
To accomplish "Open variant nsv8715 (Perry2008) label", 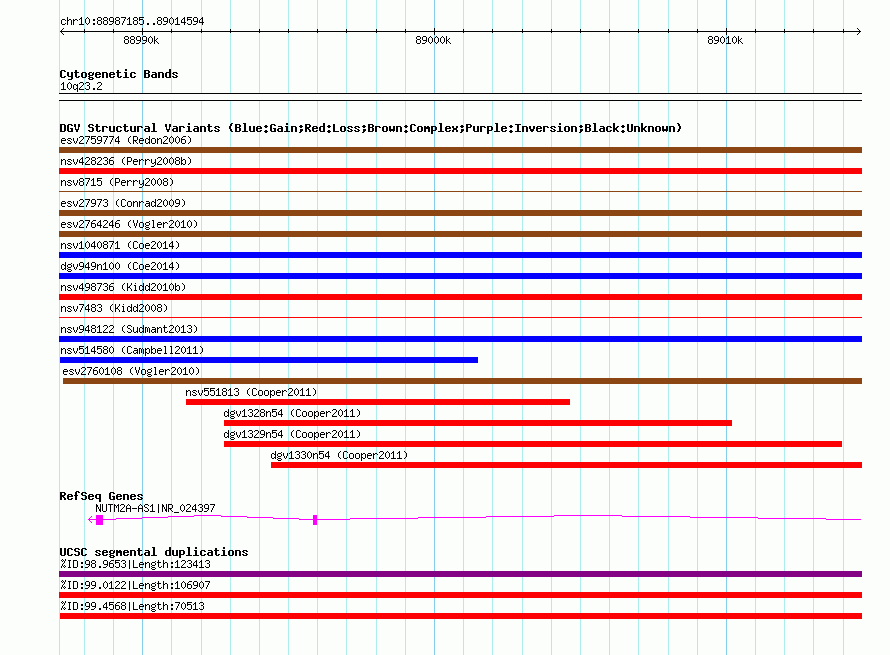I will point(117,182).
